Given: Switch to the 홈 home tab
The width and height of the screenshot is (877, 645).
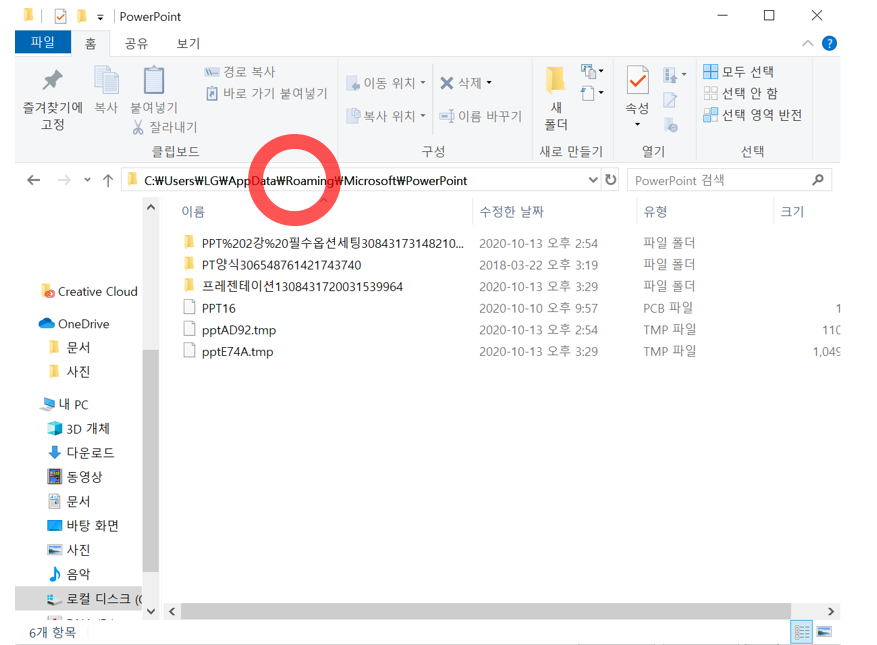Looking at the screenshot, I should pos(91,43).
